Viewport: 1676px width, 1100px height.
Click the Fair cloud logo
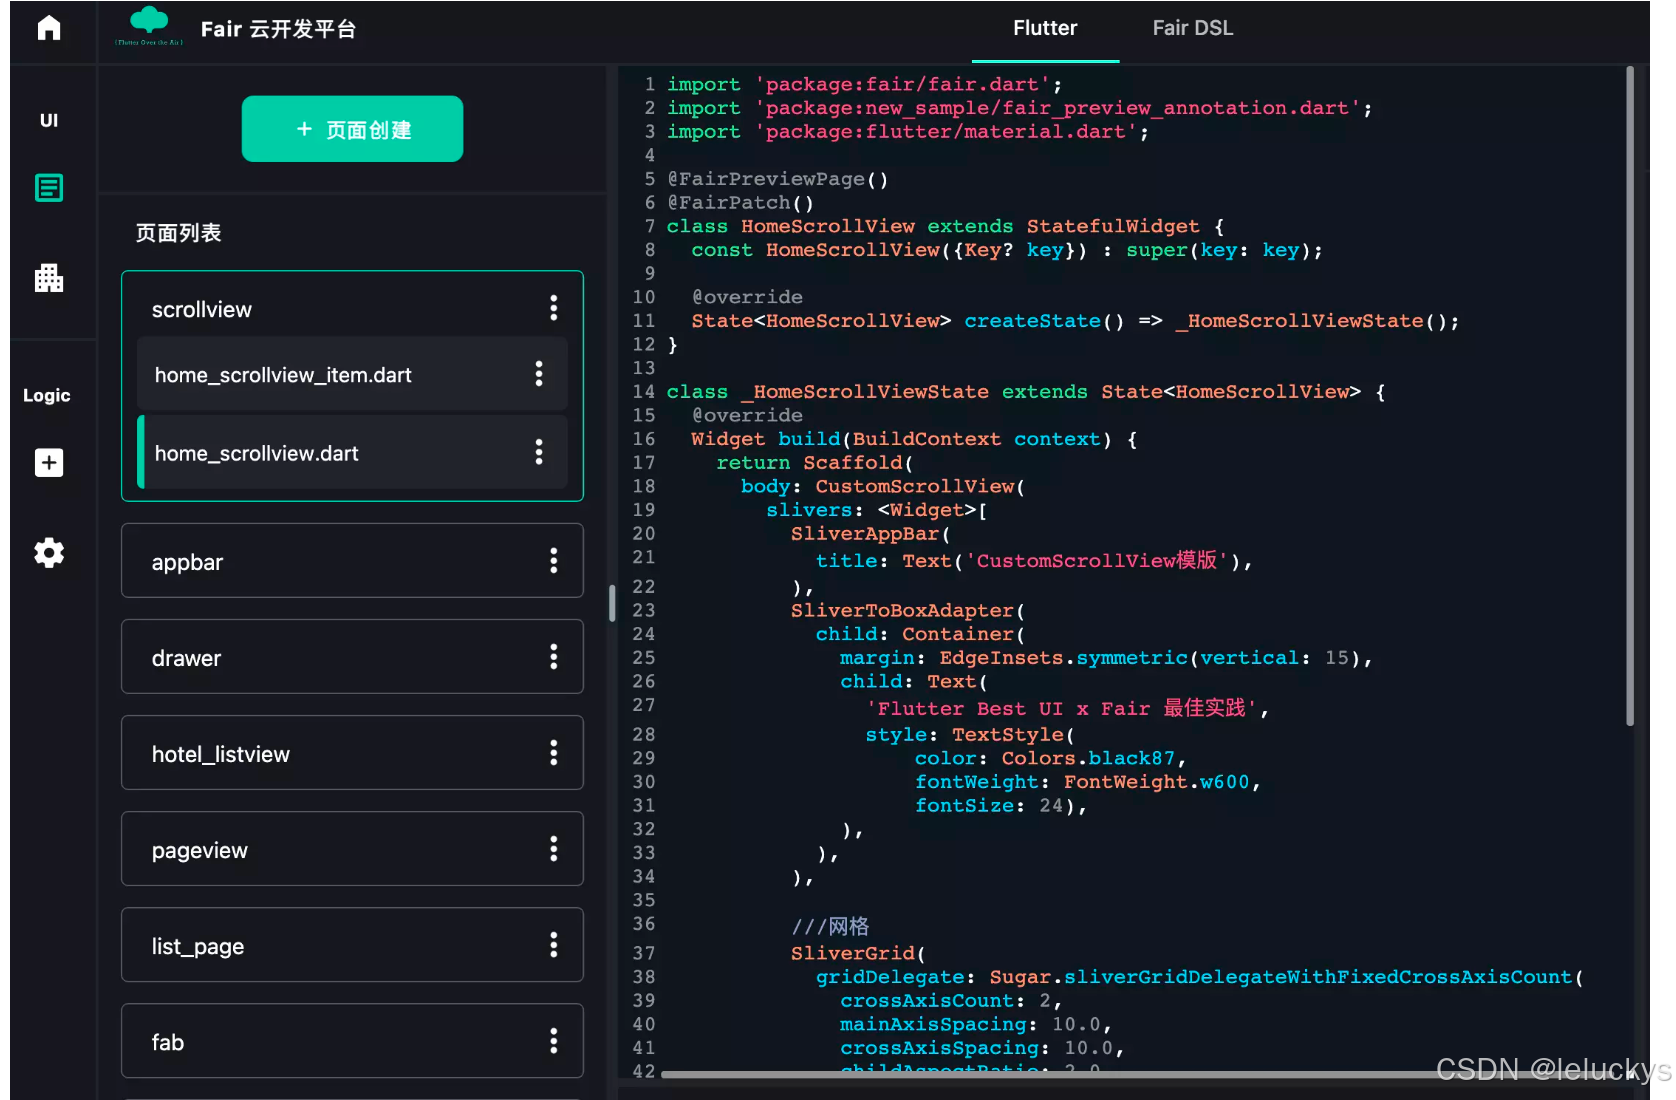tap(148, 27)
